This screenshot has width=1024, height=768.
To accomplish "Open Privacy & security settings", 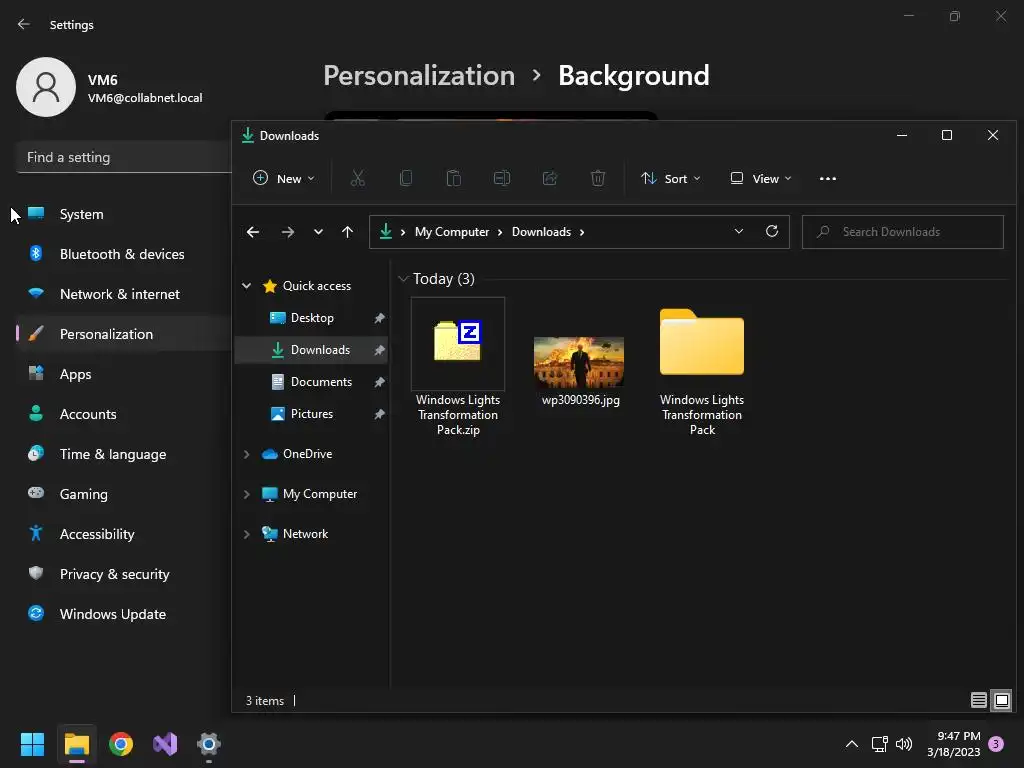I will [124, 574].
